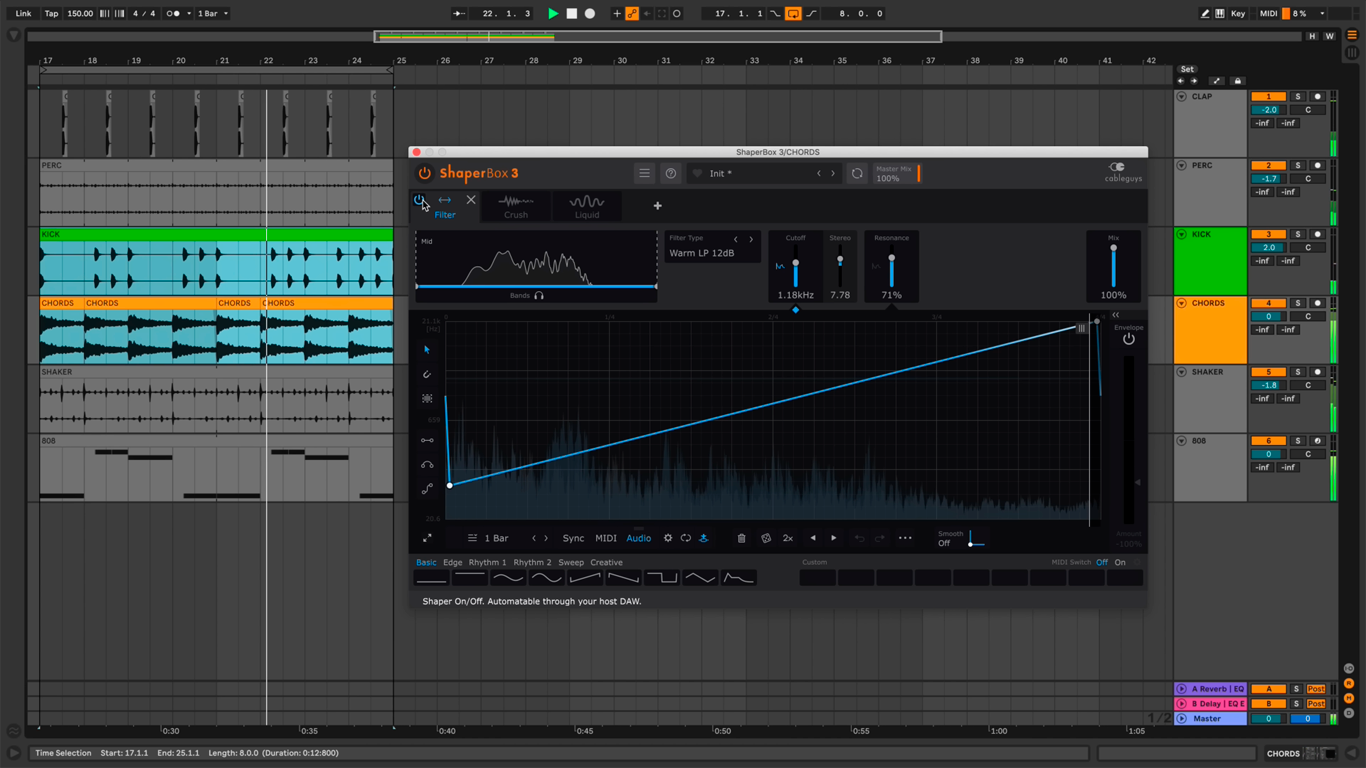Select the straight line segment tool
This screenshot has height=768, width=1366.
(x=427, y=440)
